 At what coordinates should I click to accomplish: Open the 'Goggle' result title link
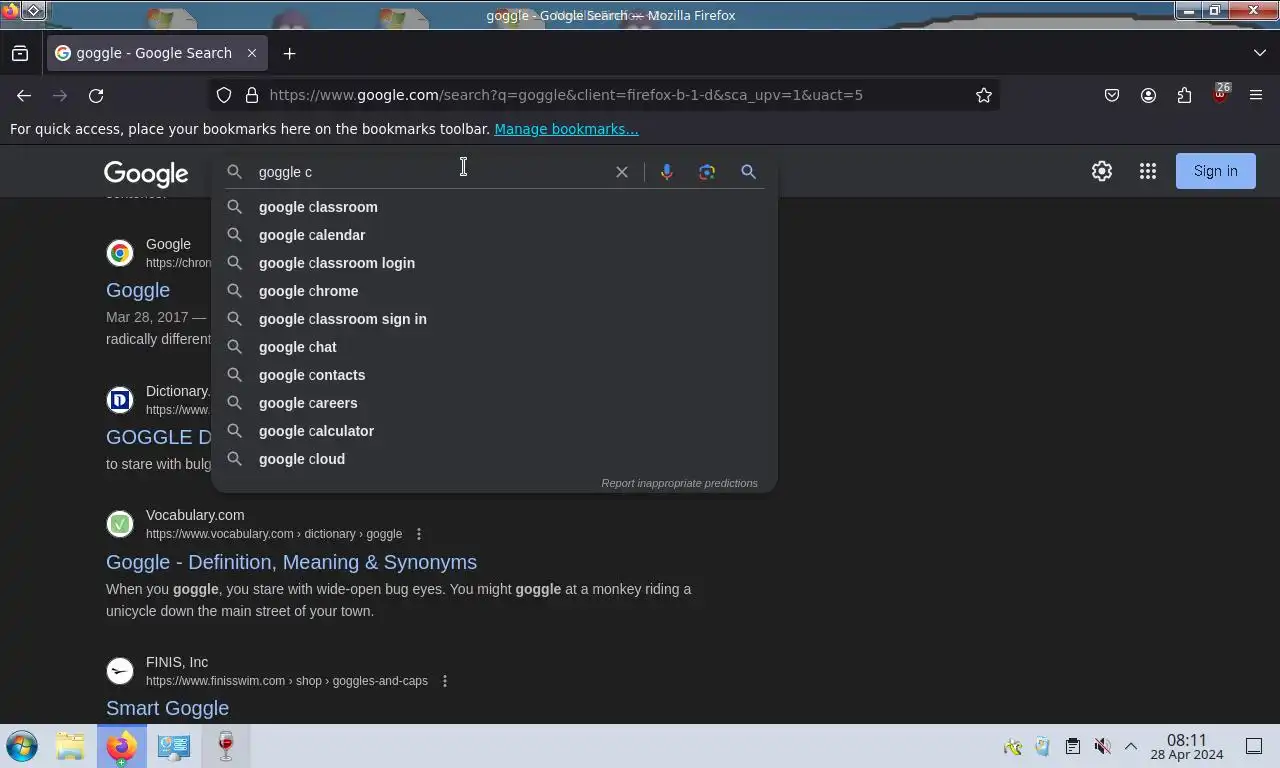click(x=138, y=290)
